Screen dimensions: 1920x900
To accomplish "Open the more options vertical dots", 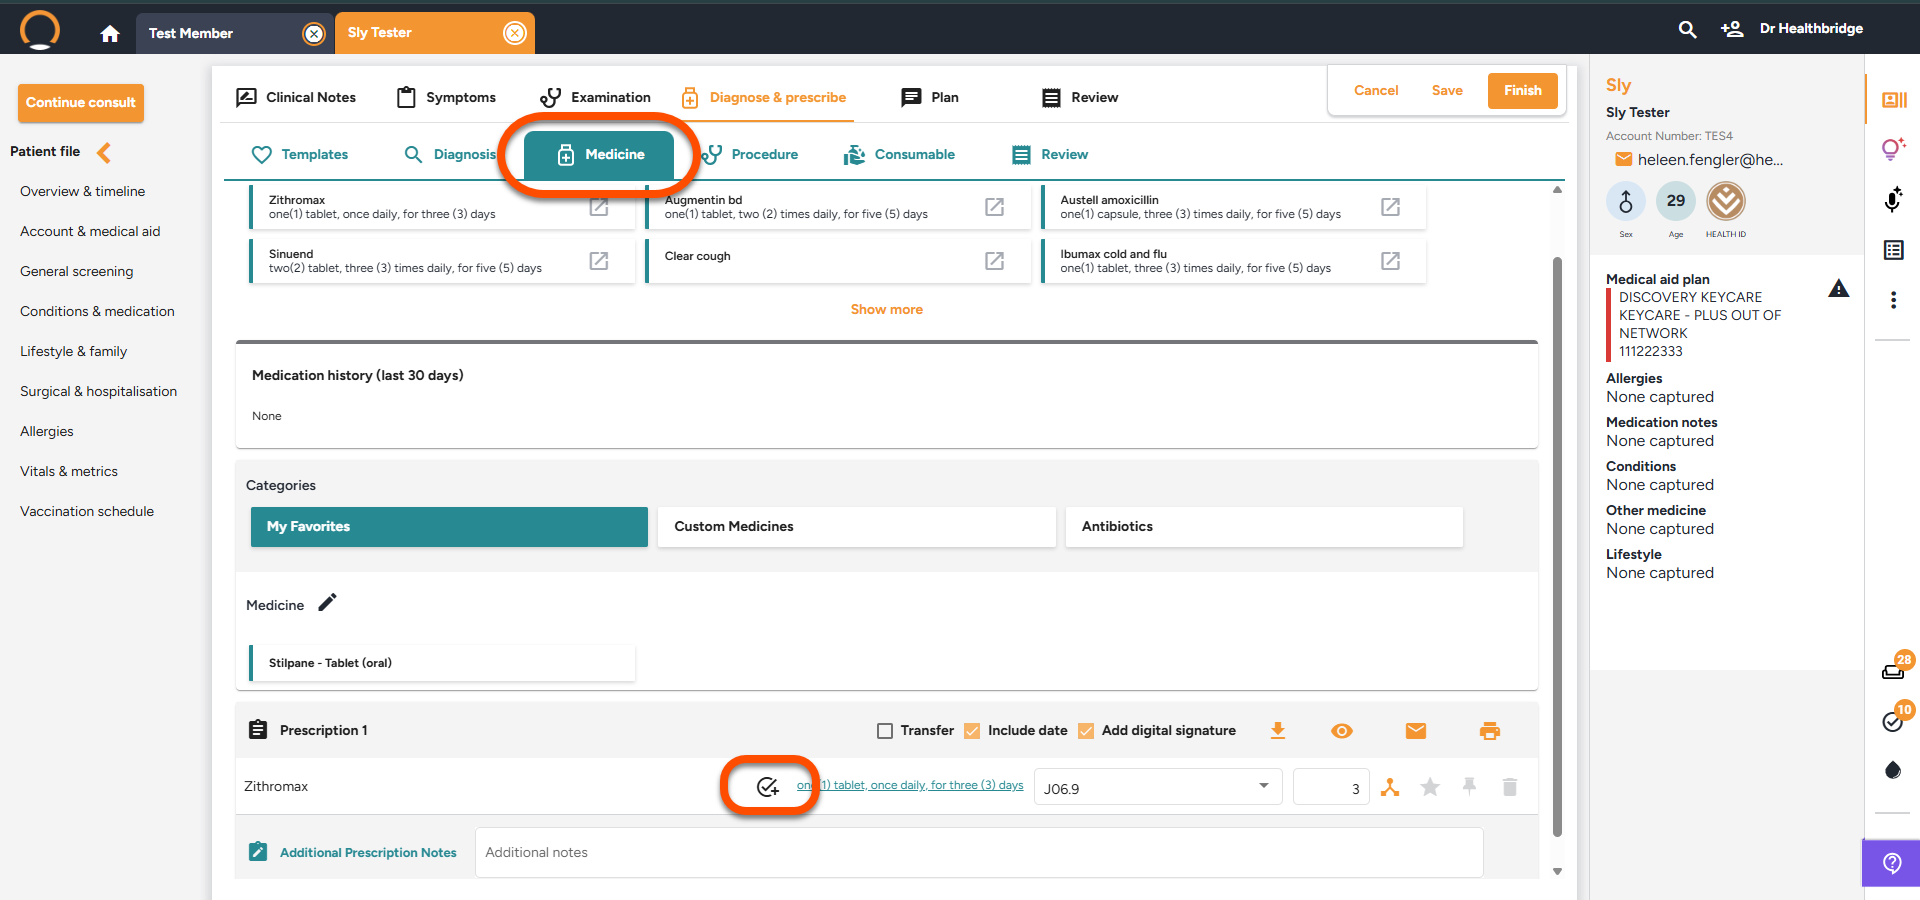I will [1893, 300].
